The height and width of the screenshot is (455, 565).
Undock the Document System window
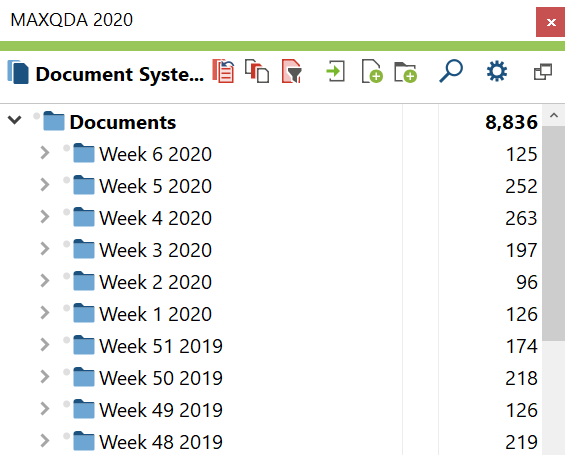pos(543,72)
